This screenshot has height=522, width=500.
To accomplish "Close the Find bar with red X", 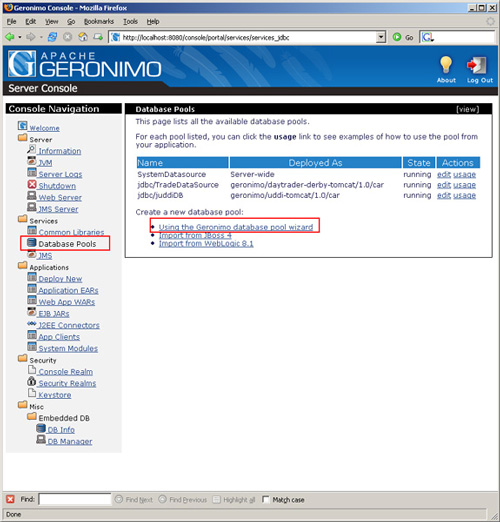I will click(10, 499).
